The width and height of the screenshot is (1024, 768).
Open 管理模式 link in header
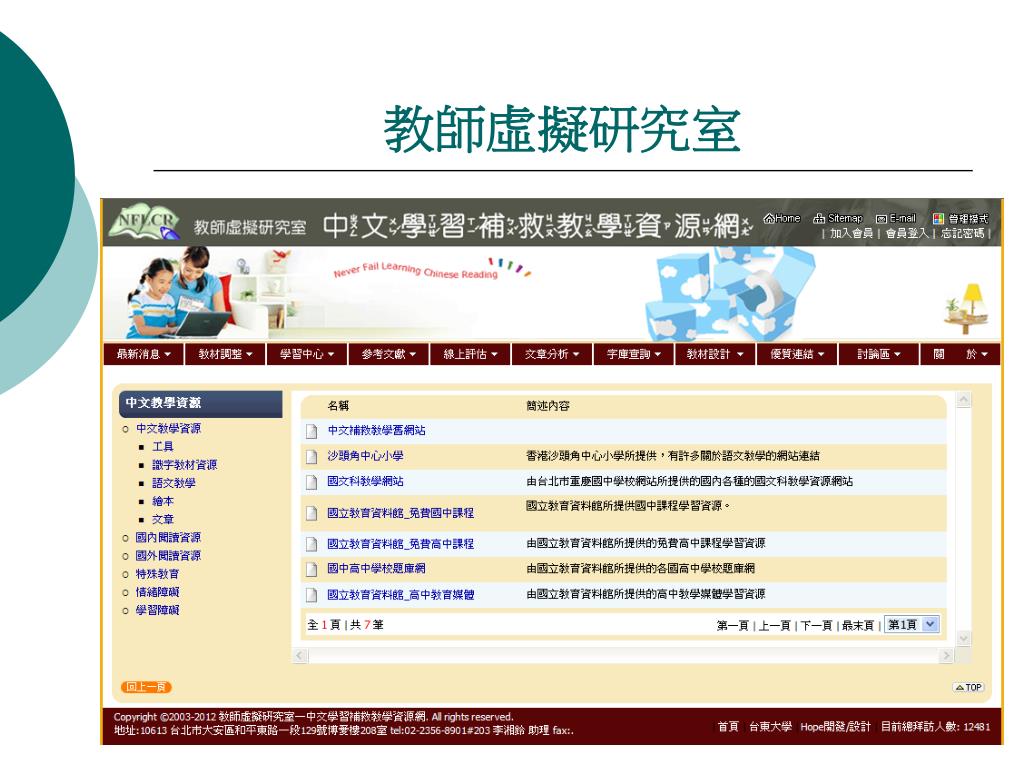pyautogui.click(x=961, y=218)
